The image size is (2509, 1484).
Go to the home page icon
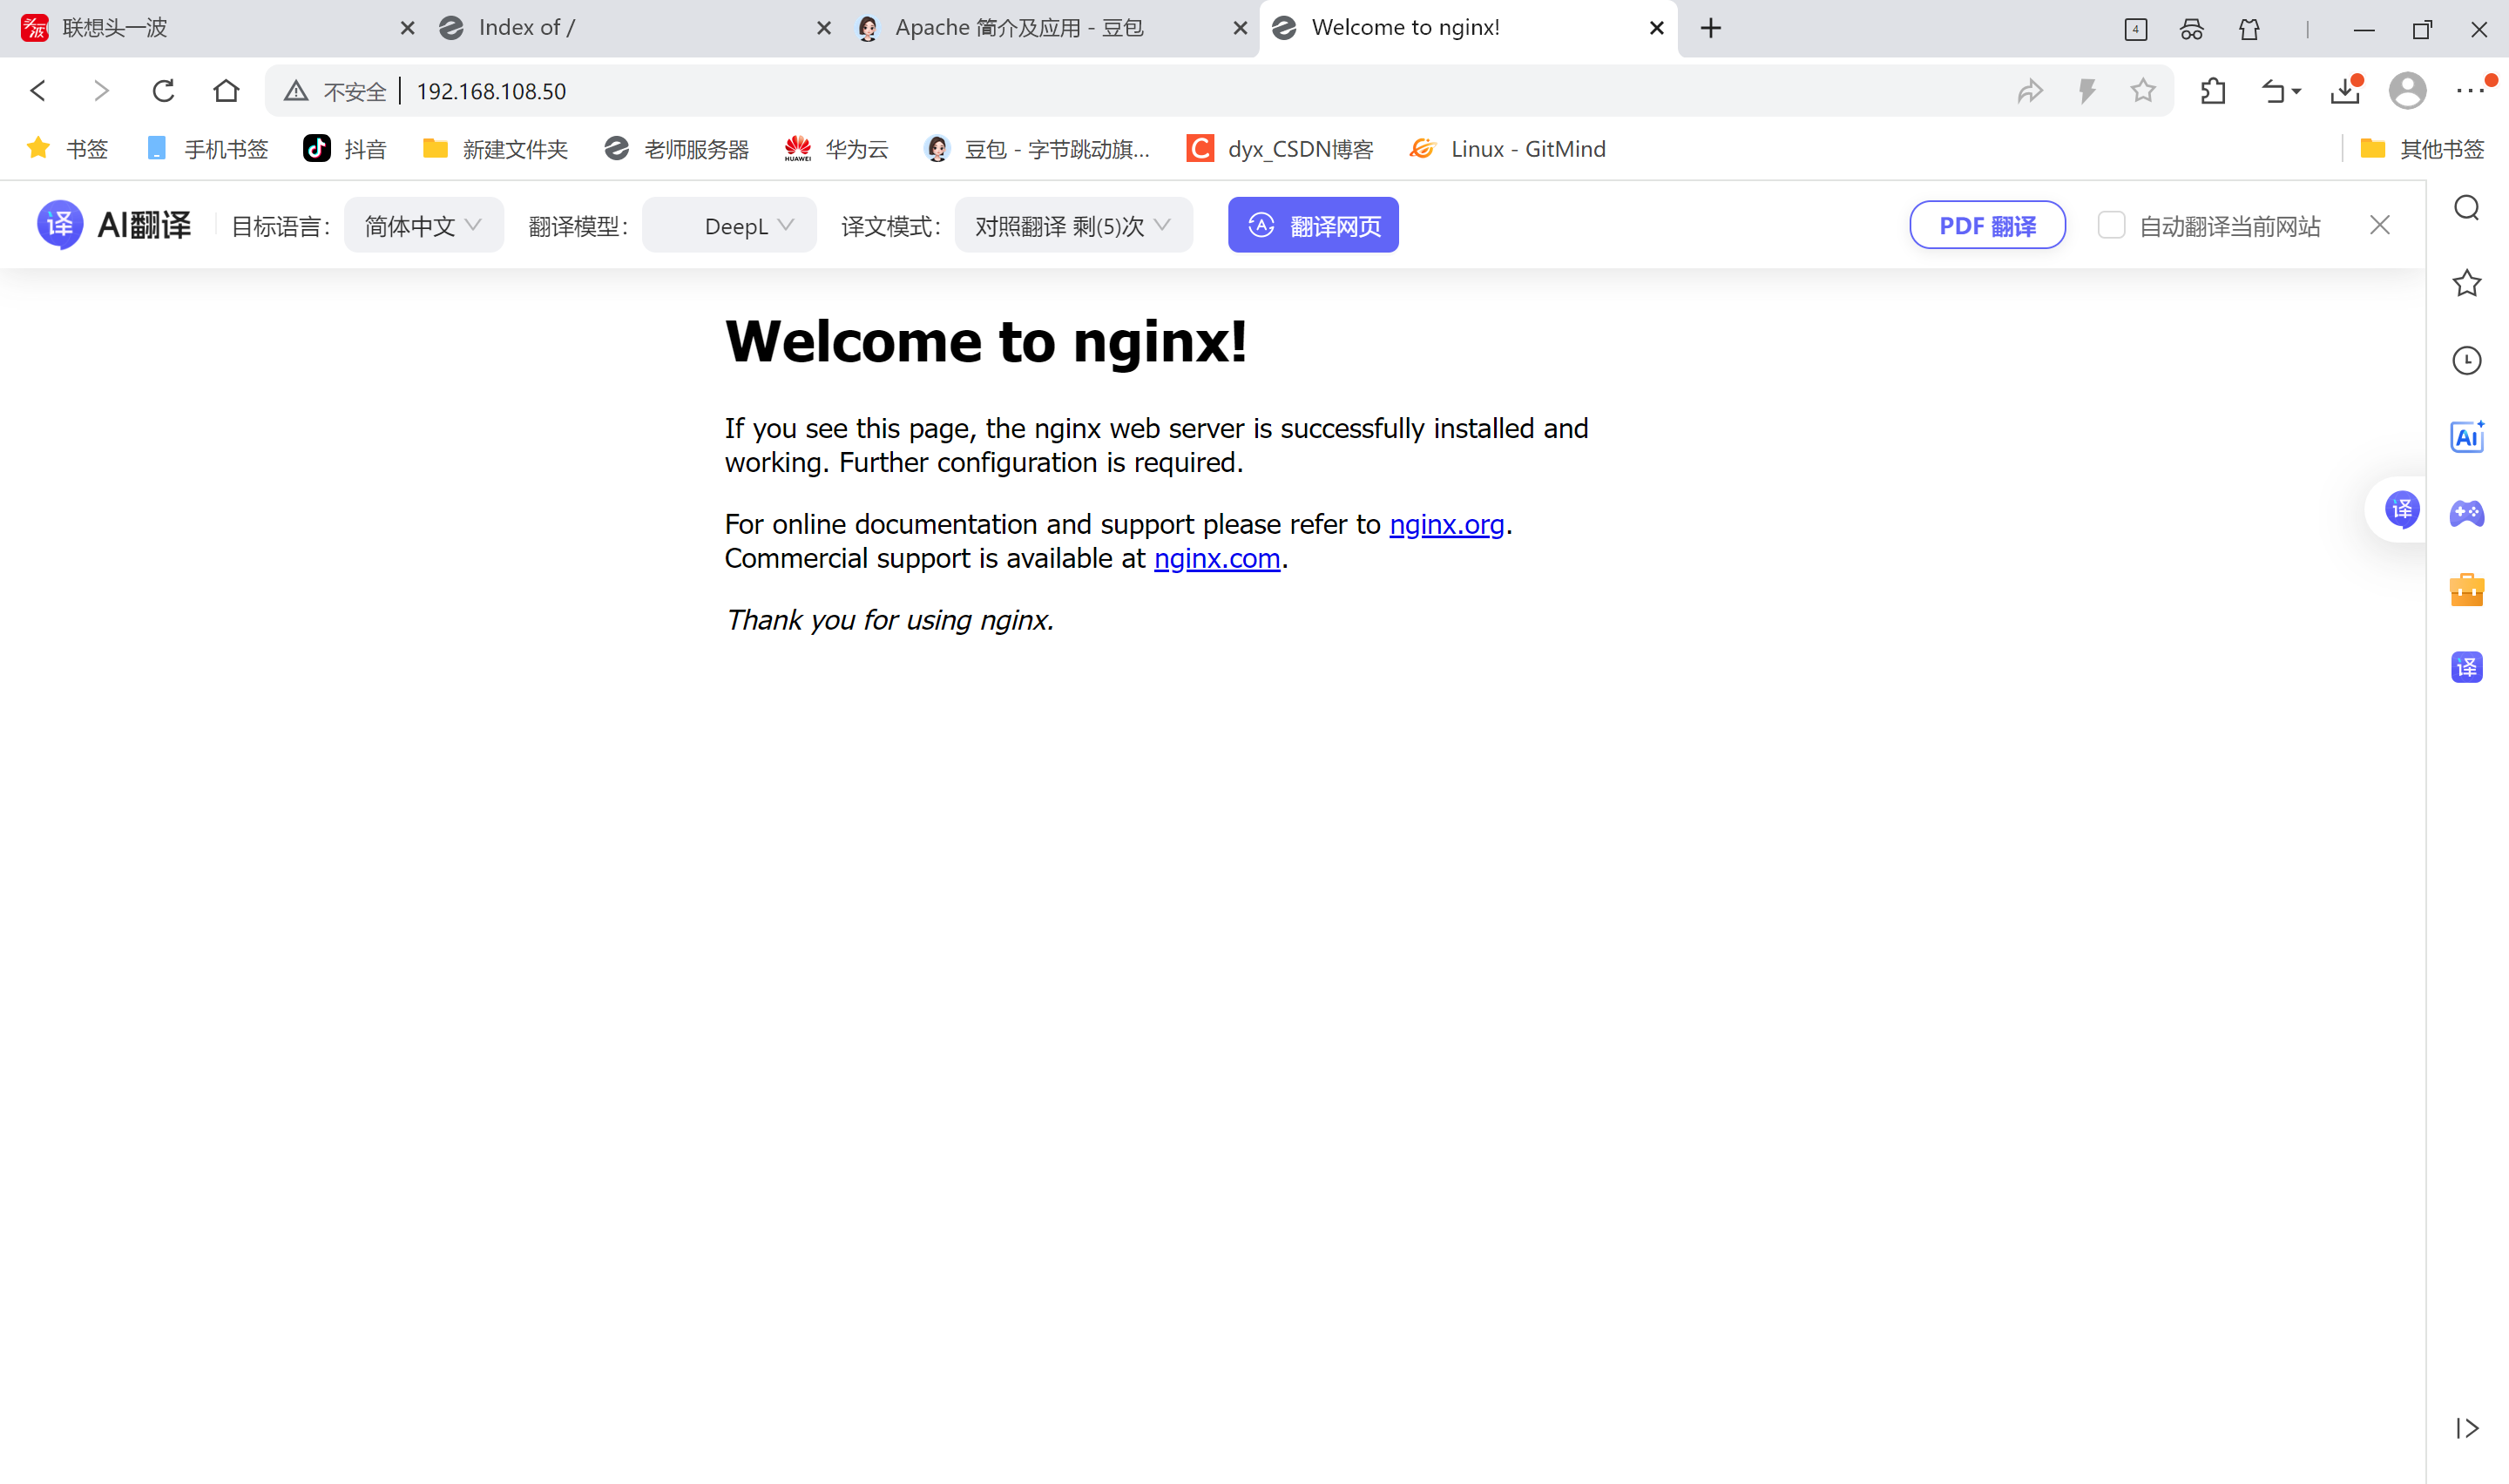pos(226,91)
